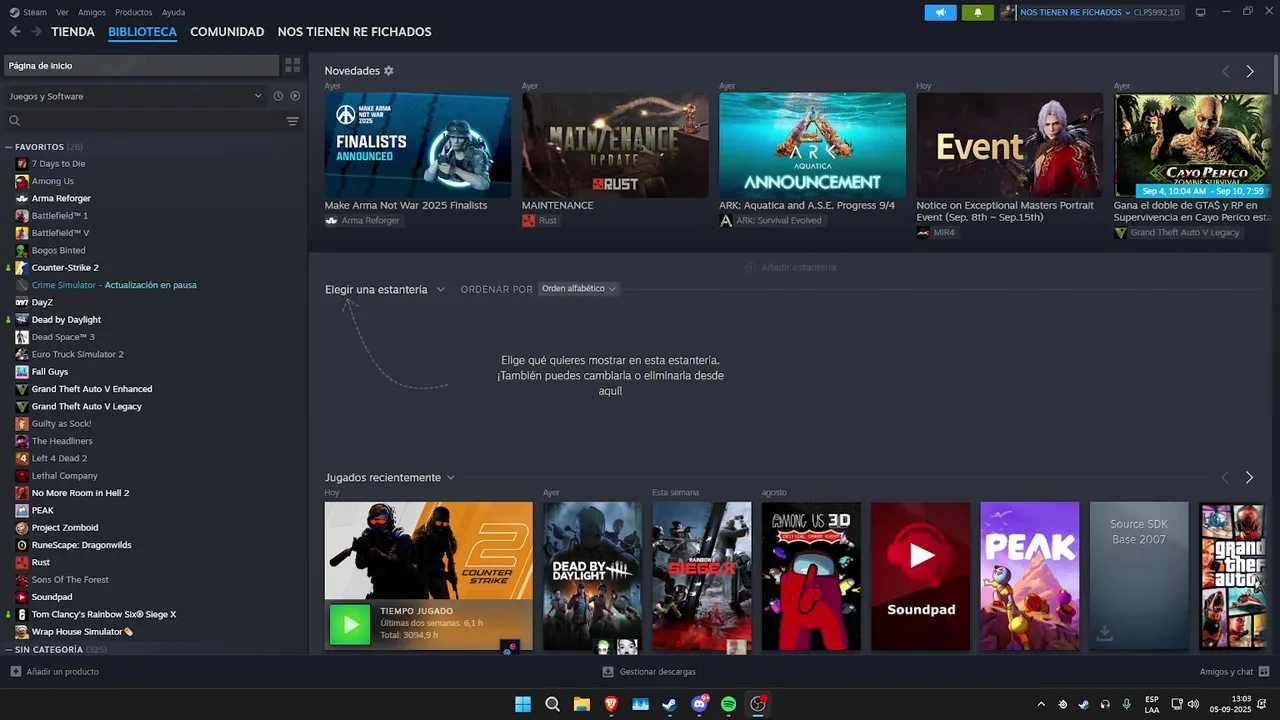1280x720 pixels.
Task: Open Rainbow Six Siege X cover
Action: [x=702, y=577]
